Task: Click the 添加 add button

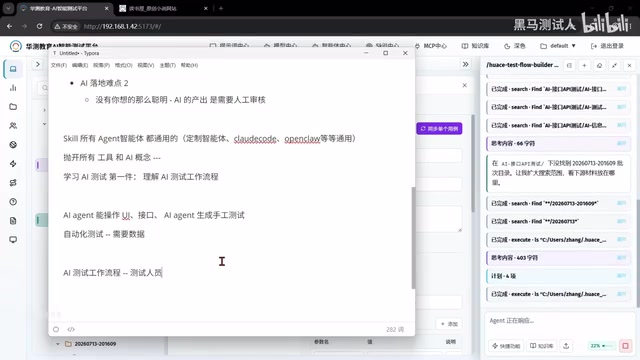Action: click(x=449, y=324)
